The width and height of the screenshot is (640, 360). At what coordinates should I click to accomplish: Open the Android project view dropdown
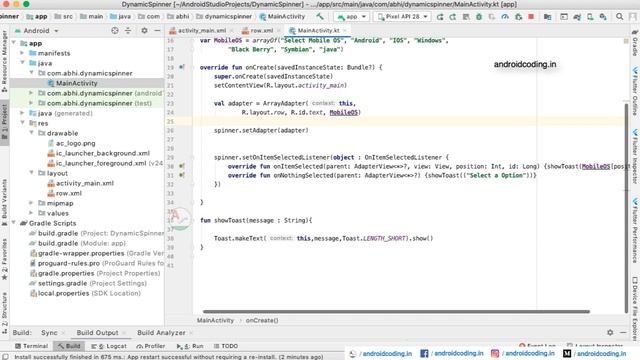coord(37,31)
